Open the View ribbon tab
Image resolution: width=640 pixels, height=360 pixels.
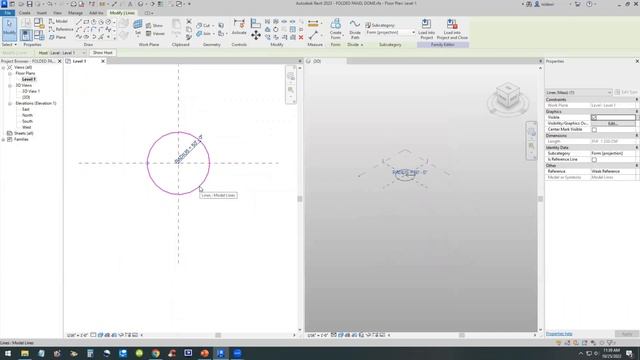tap(57, 13)
